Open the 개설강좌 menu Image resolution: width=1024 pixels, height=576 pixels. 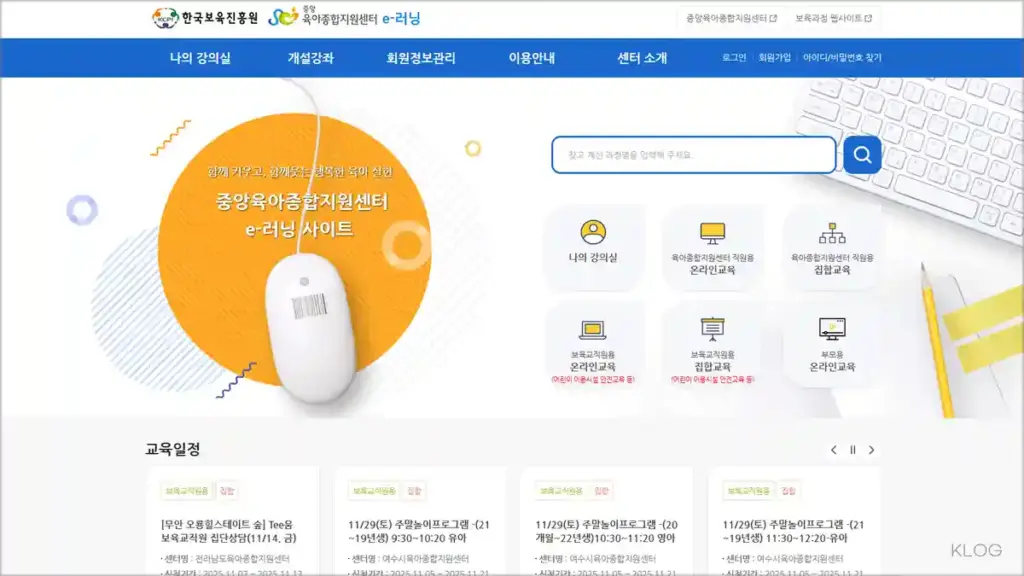pos(310,58)
